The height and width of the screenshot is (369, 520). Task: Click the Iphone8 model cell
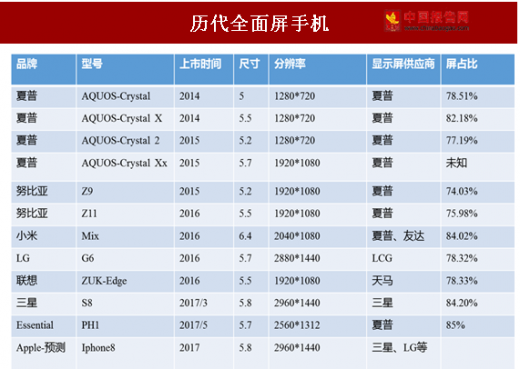tap(125, 353)
